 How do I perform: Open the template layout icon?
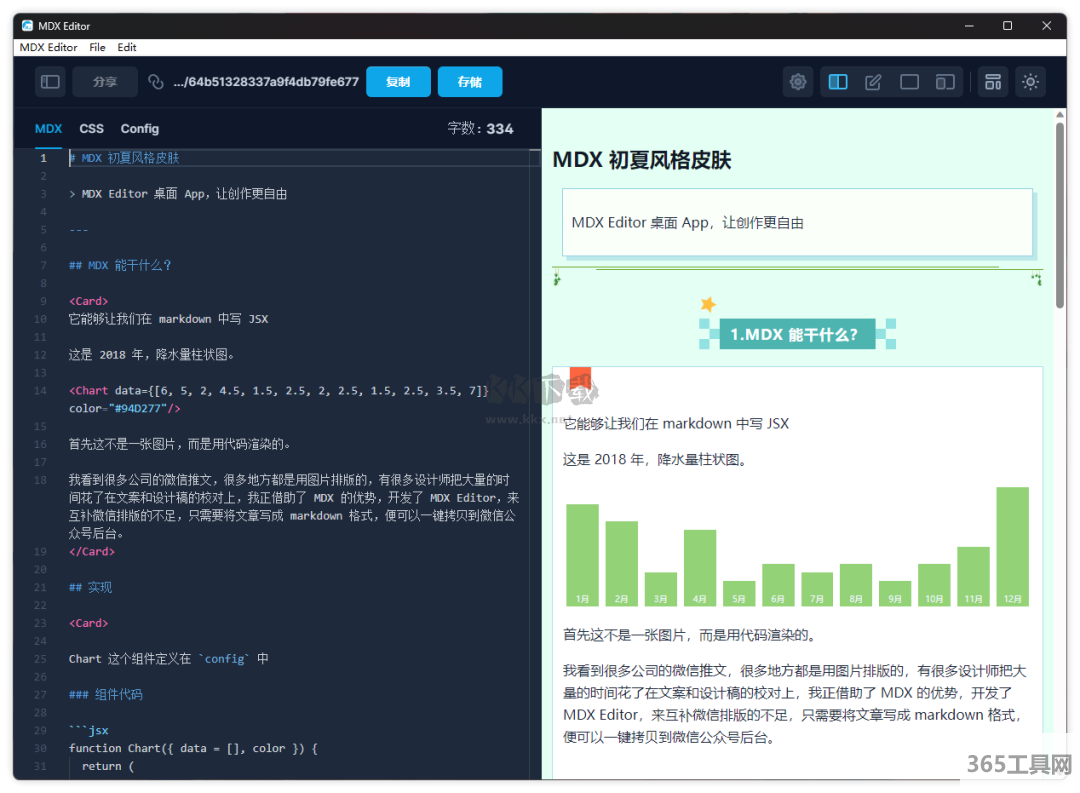[993, 82]
